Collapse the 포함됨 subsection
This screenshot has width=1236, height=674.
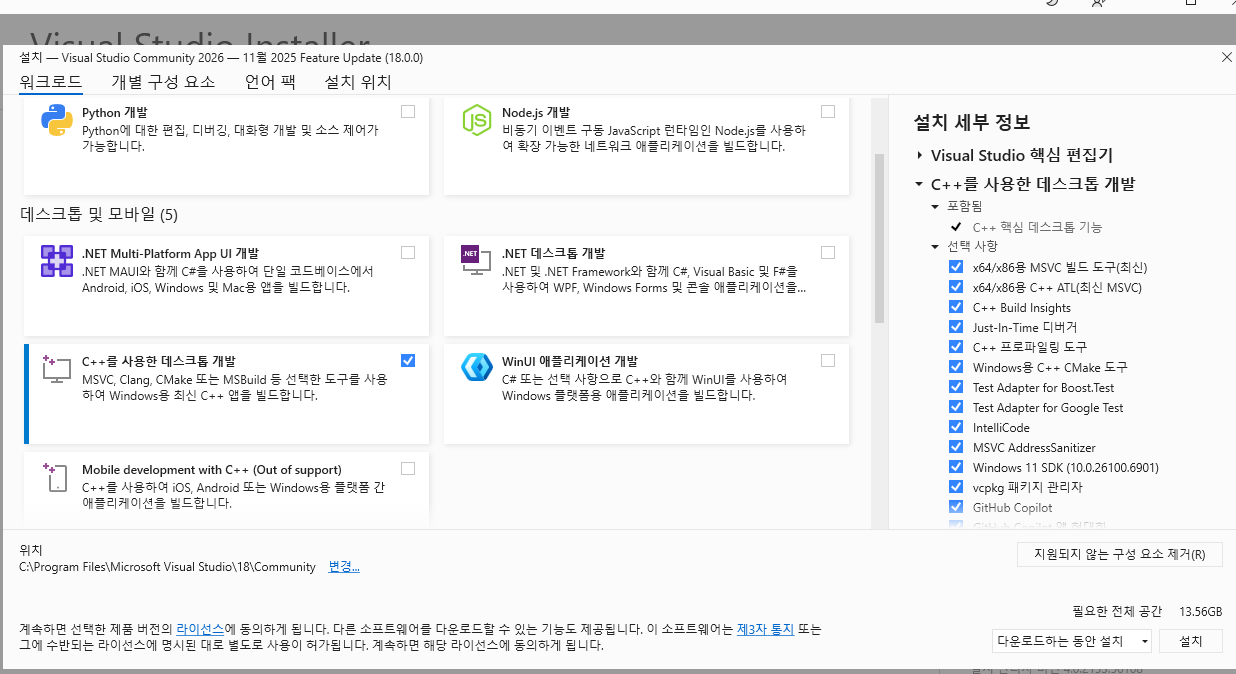pos(936,206)
